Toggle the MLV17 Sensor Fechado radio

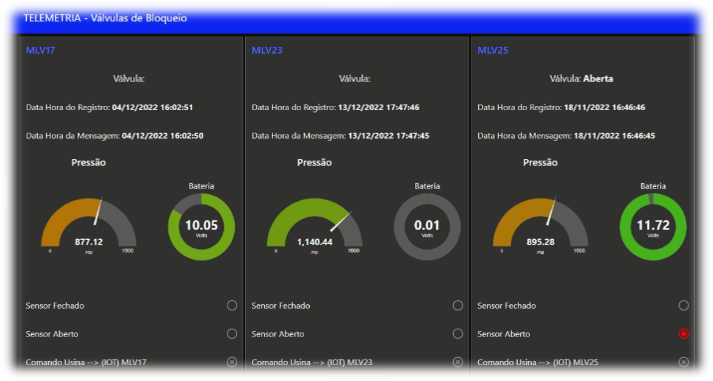pos(232,306)
